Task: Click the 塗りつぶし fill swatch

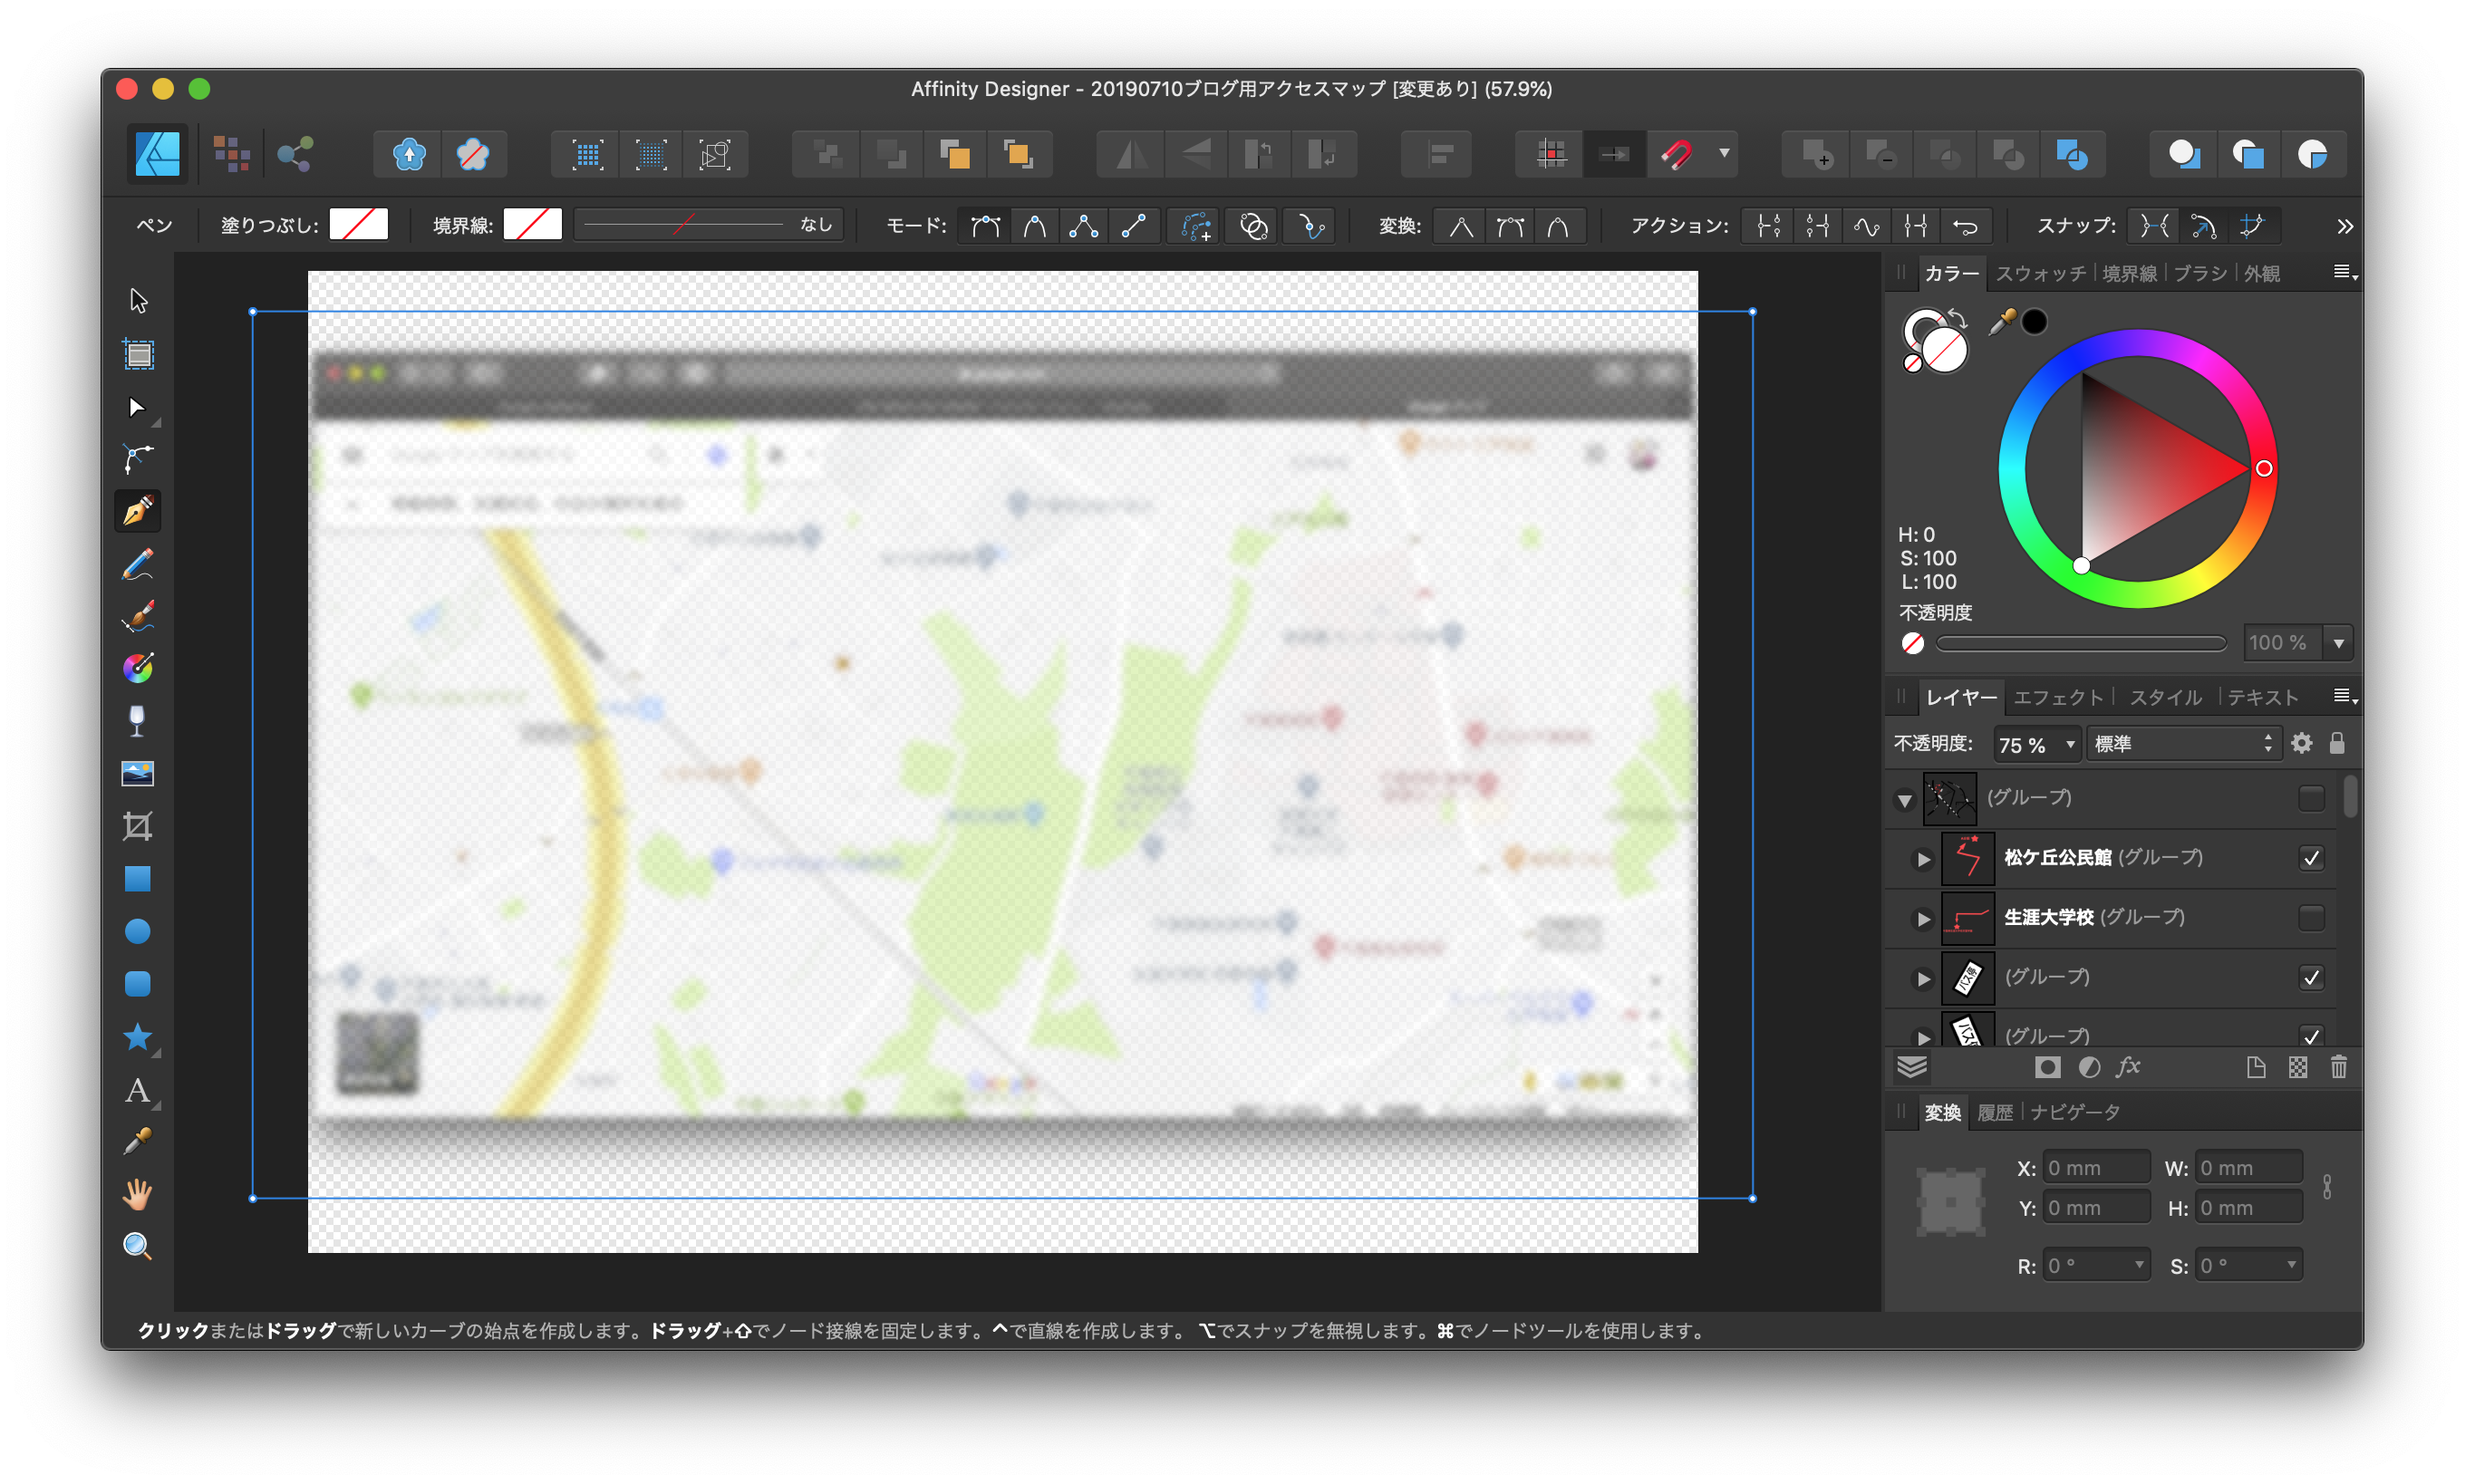Action: coord(358,225)
